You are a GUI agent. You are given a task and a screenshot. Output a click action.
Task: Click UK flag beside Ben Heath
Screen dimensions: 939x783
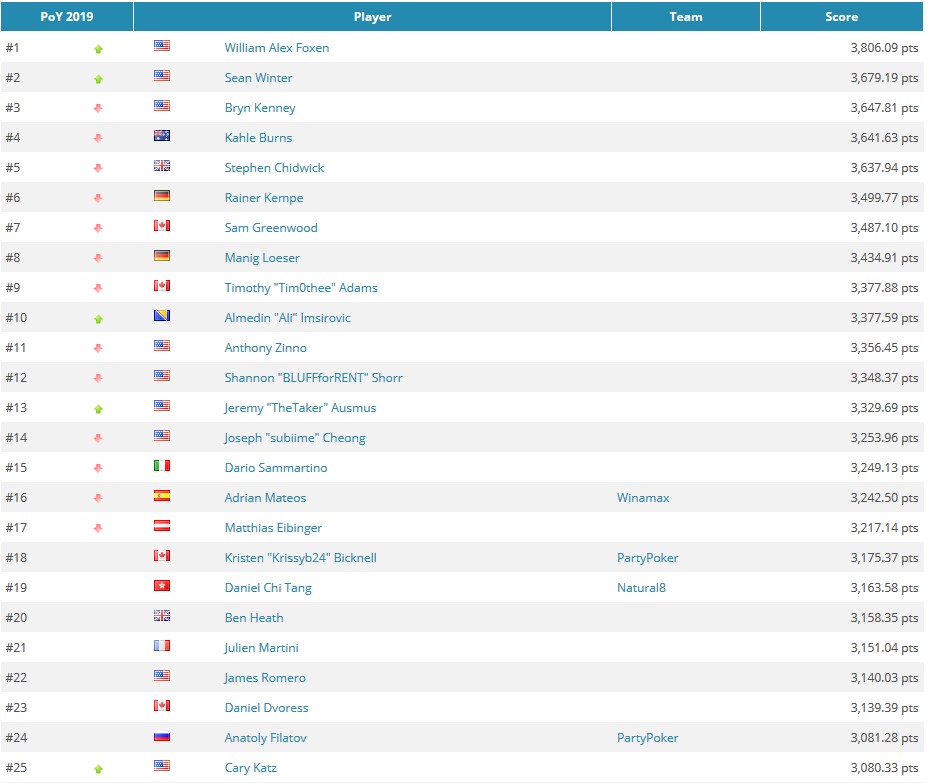[x=162, y=615]
